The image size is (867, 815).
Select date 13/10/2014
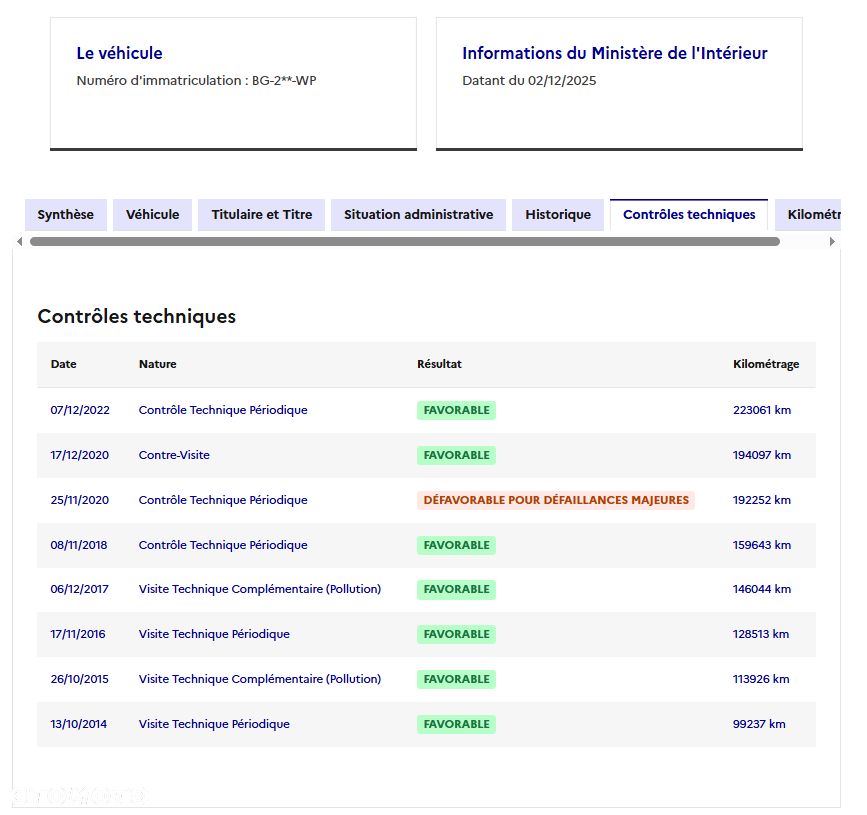click(x=79, y=724)
